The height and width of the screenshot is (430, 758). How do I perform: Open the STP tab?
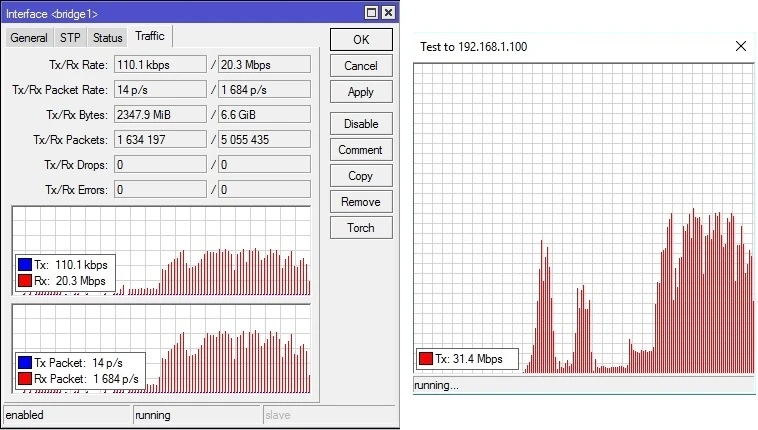coord(70,38)
